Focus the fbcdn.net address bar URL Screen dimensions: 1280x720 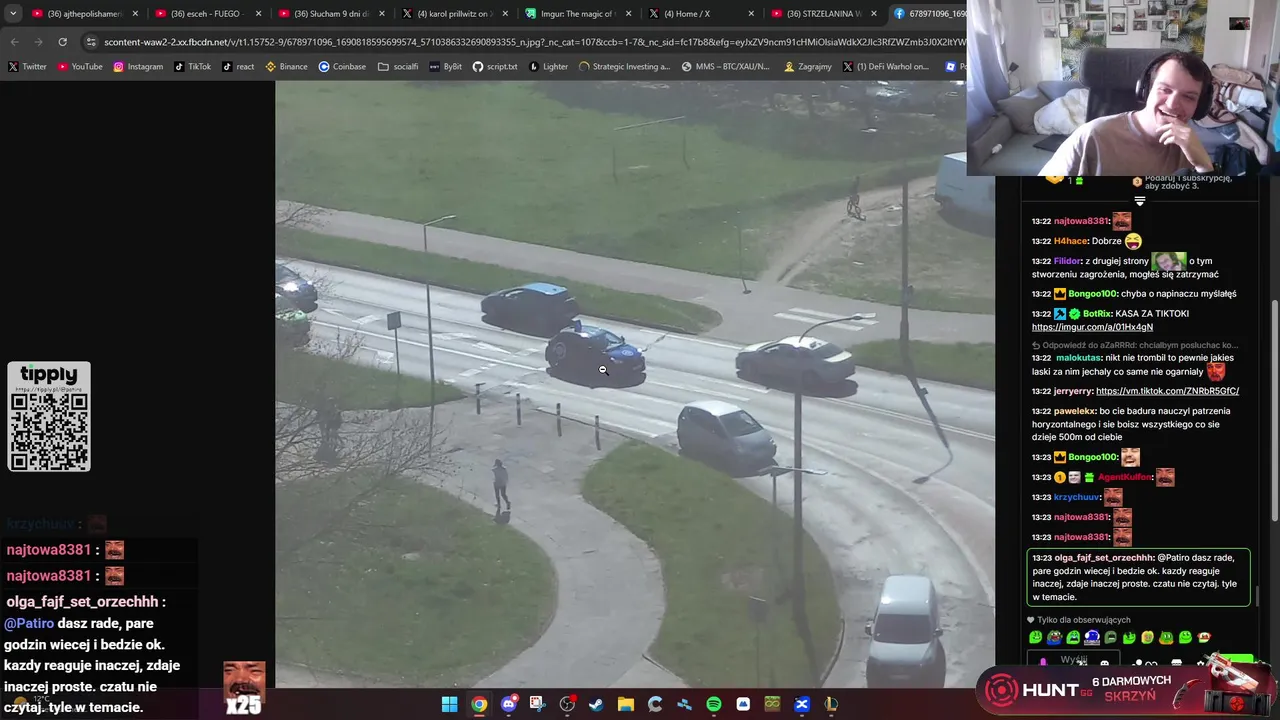tap(535, 42)
